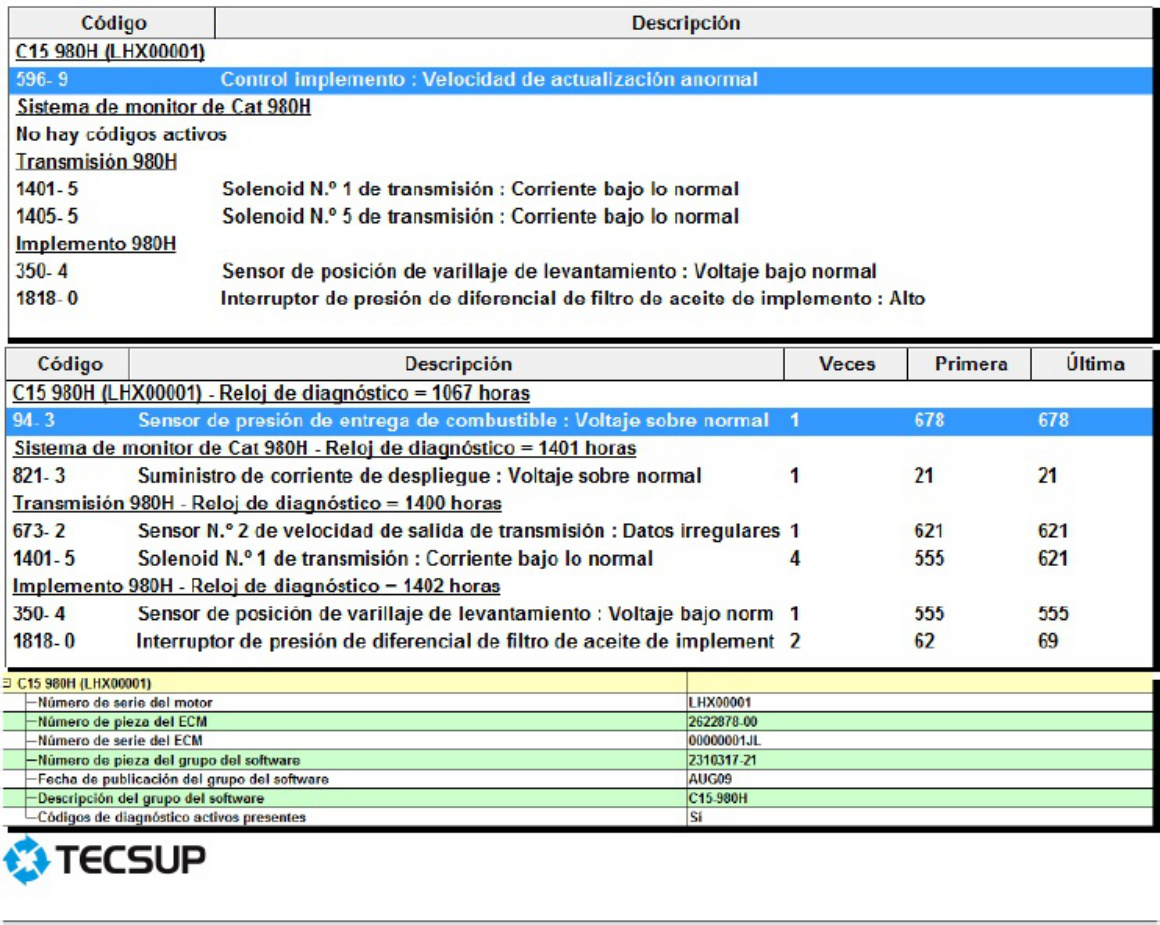Select logged code 1401-5 row with 4 occurrences
This screenshot has width=1160, height=925.
point(580,559)
